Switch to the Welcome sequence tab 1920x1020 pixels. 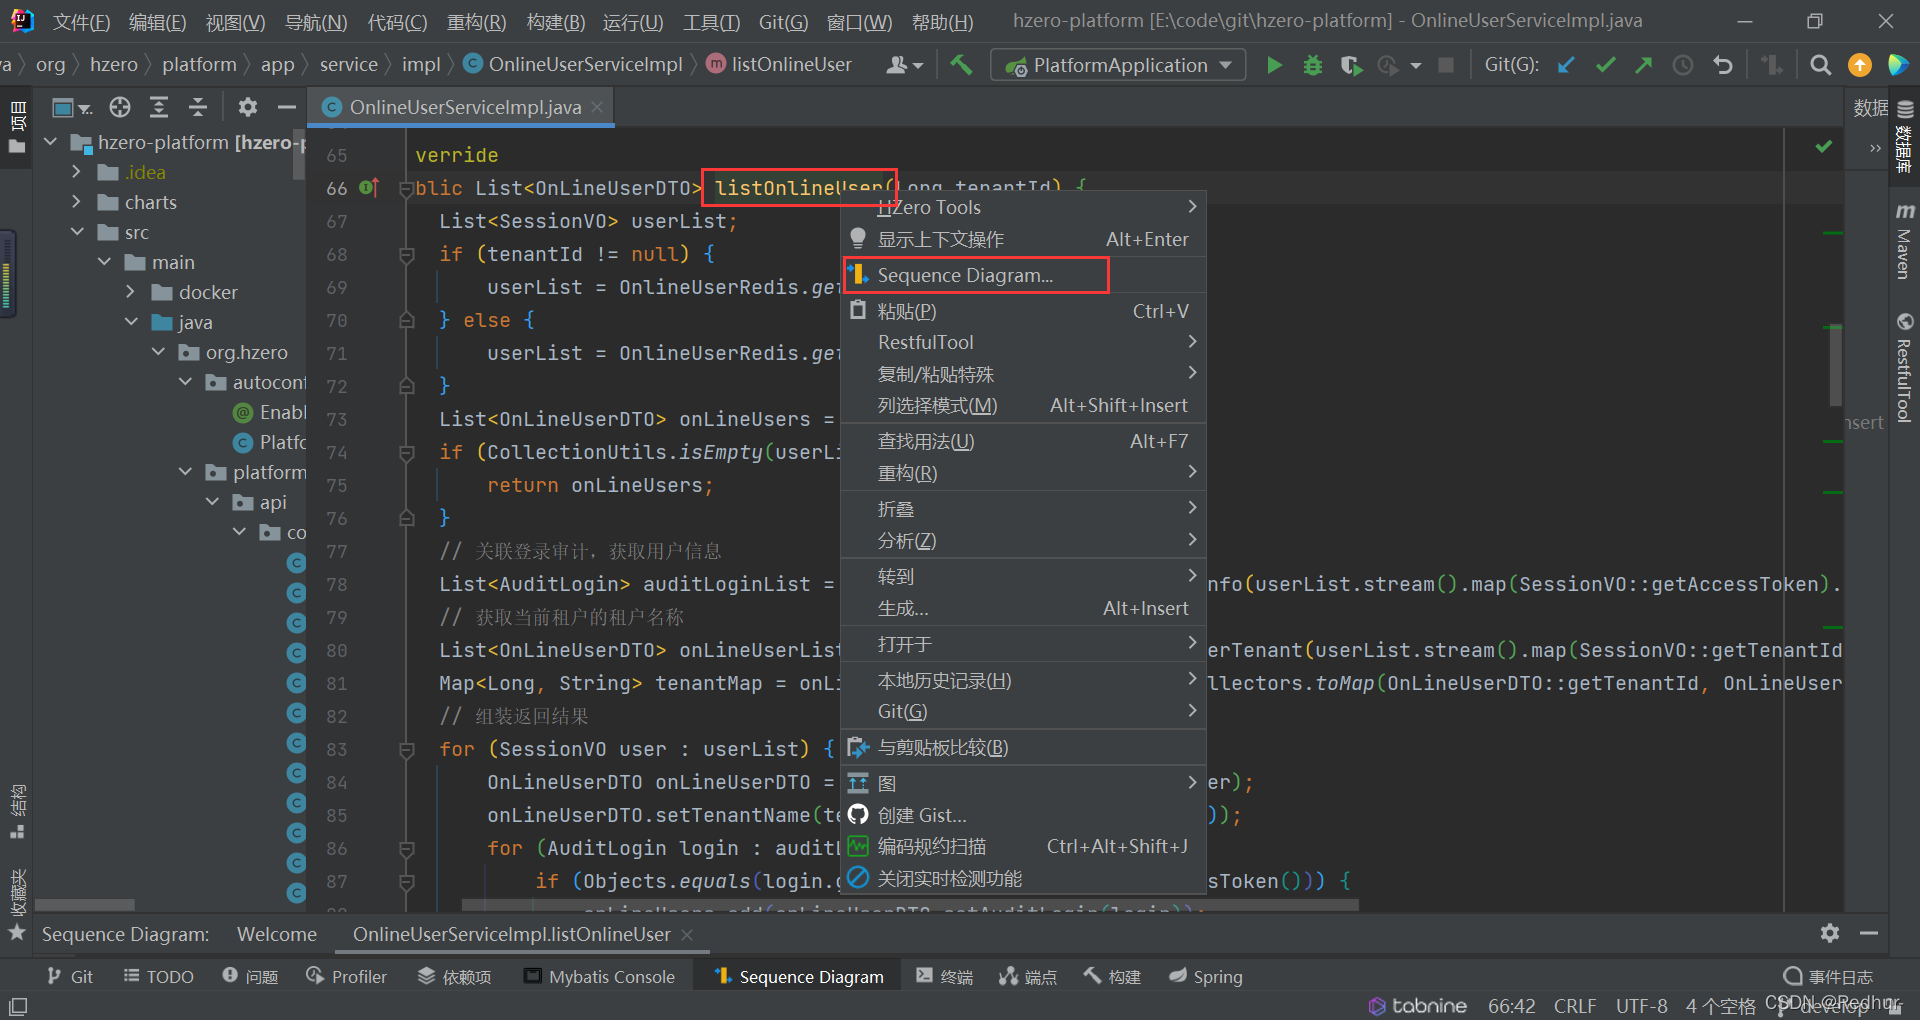coord(277,934)
